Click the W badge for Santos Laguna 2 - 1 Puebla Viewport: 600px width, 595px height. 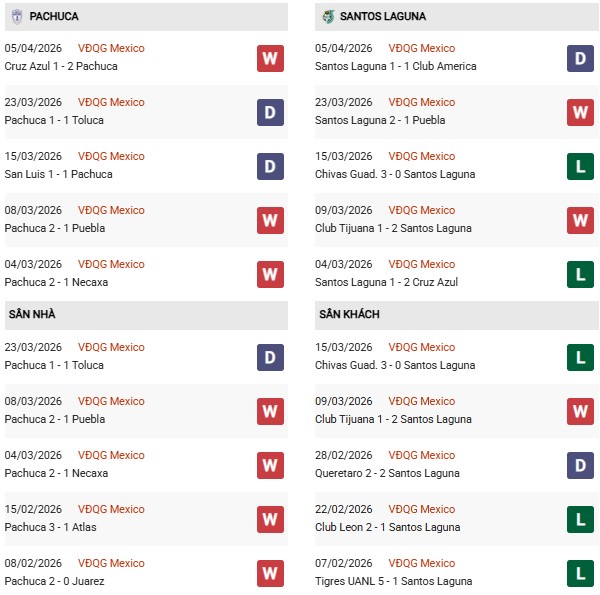pos(580,112)
